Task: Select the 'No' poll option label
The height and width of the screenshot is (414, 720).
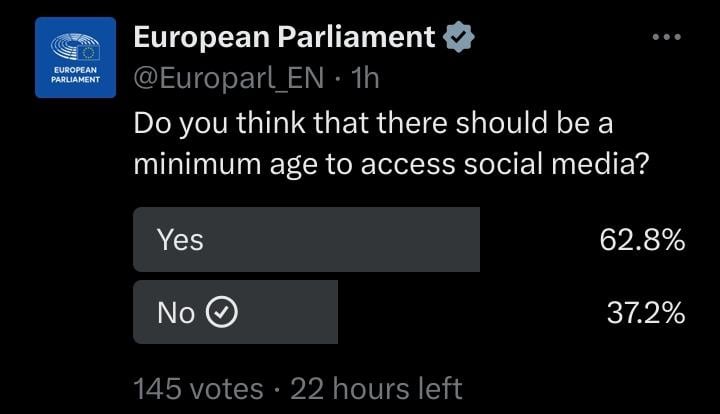Action: [x=176, y=313]
